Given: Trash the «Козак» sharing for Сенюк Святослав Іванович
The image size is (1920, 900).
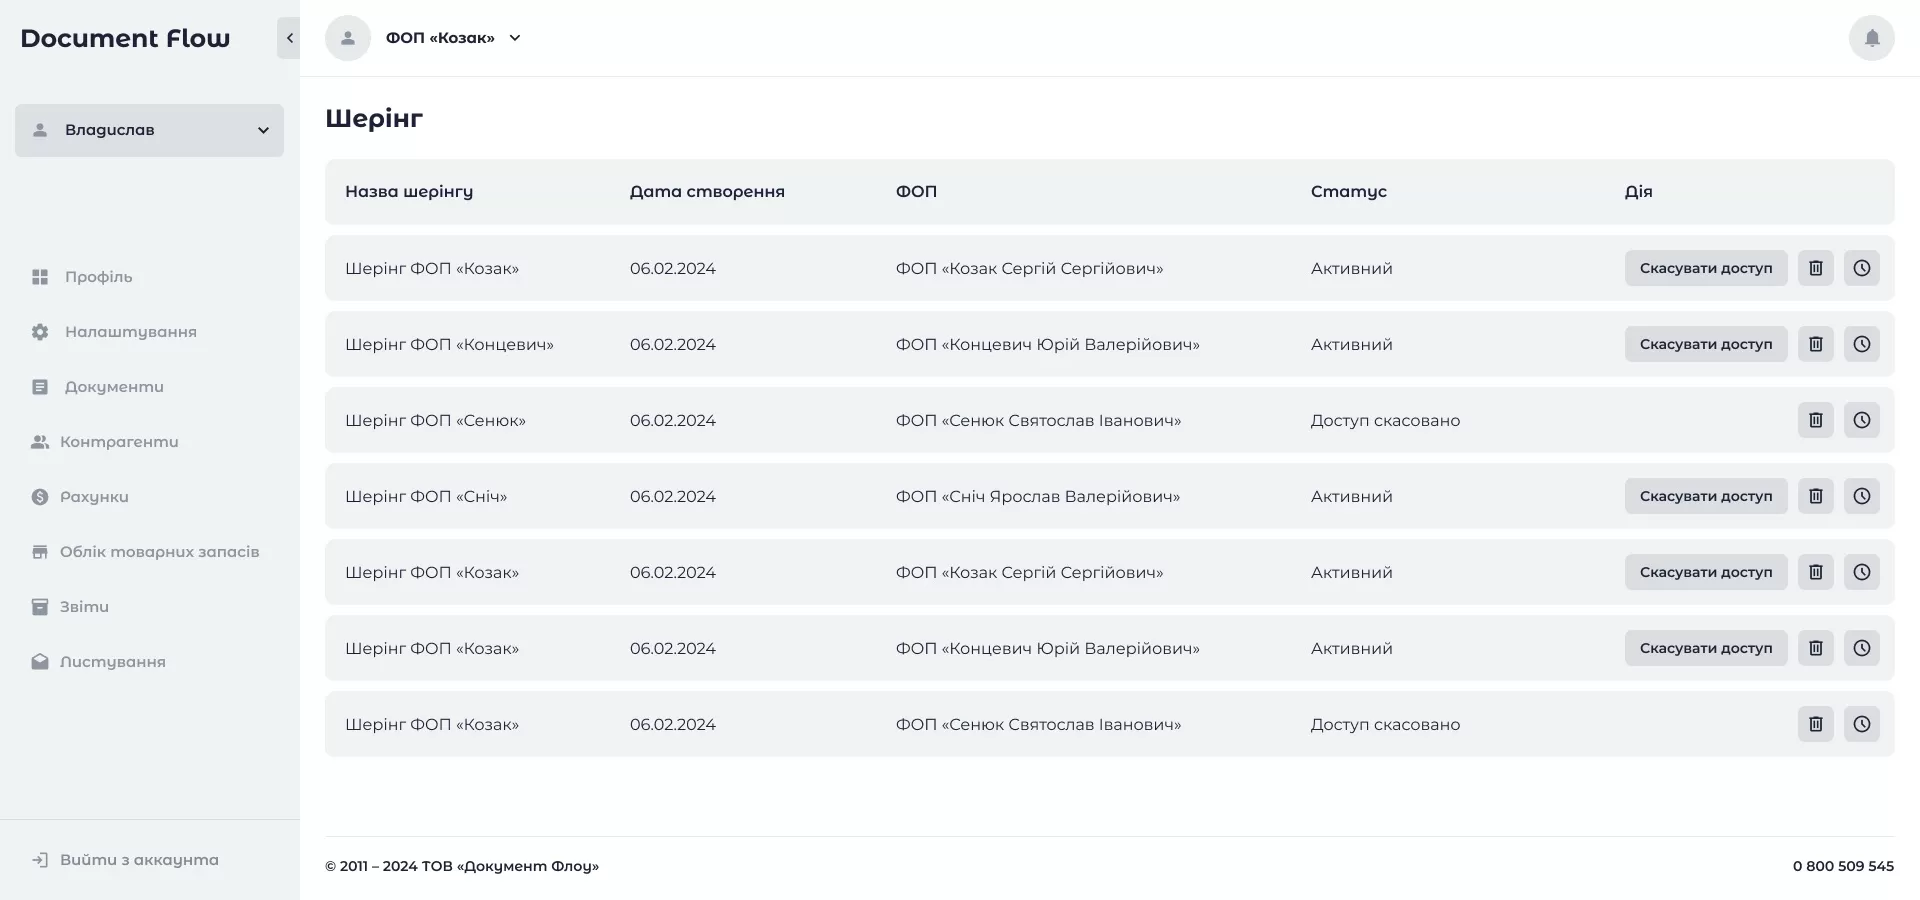Looking at the screenshot, I should click(1816, 724).
